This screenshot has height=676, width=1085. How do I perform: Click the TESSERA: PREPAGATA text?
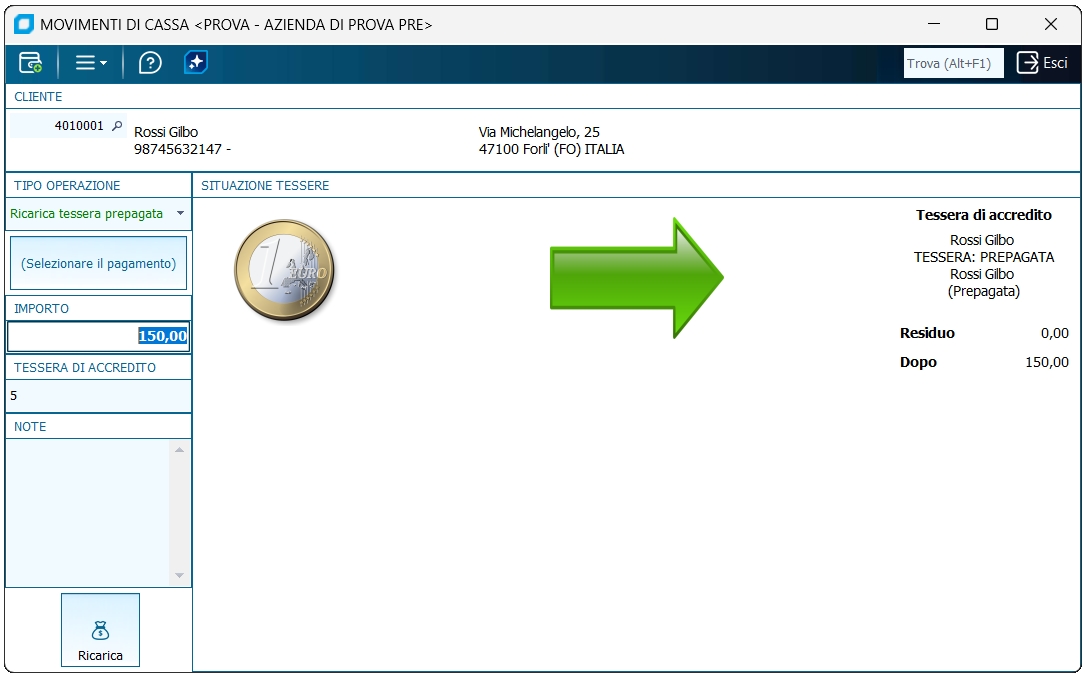click(983, 257)
